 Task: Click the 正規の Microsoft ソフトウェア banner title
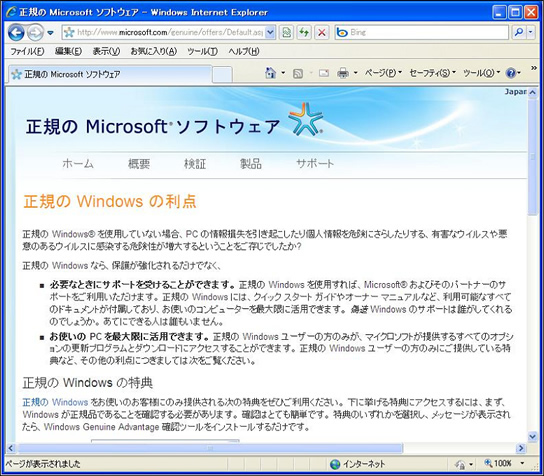click(153, 126)
